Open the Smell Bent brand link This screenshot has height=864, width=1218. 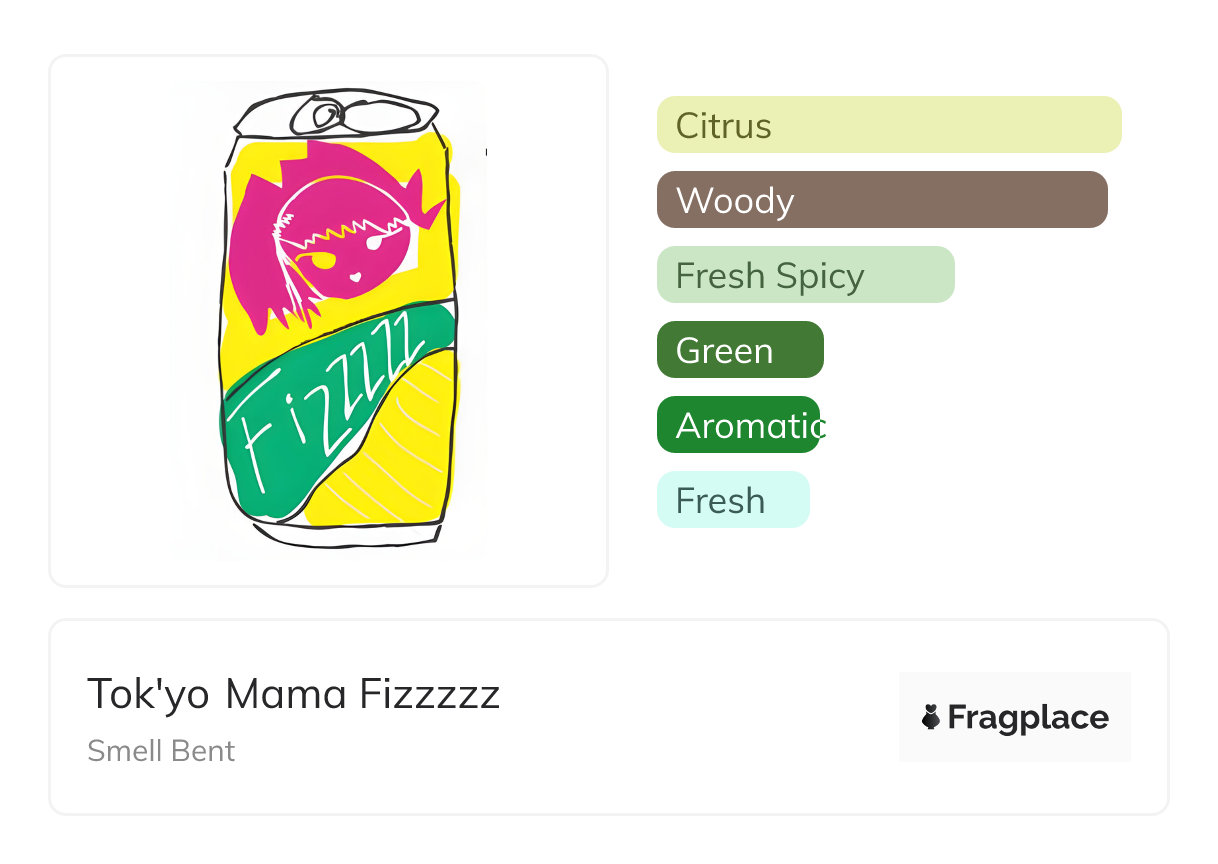click(x=161, y=751)
